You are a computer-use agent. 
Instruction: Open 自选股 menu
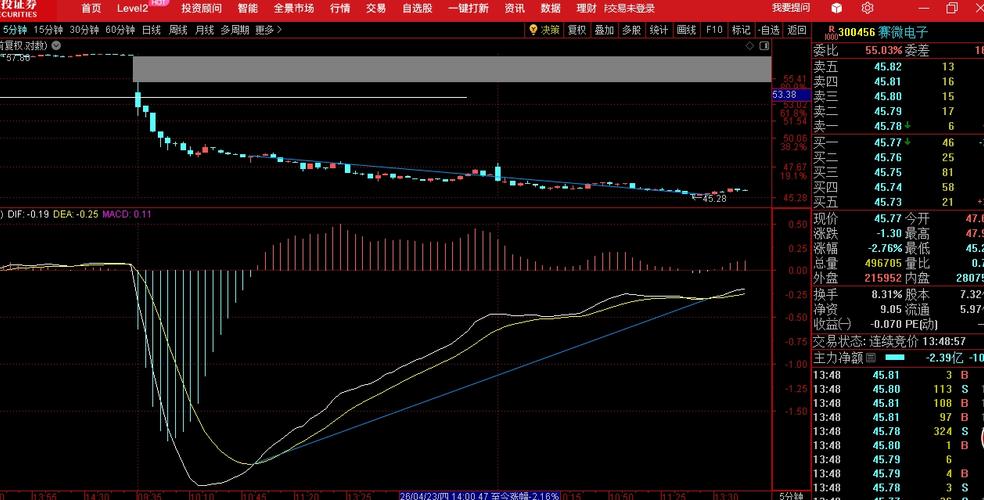417,8
